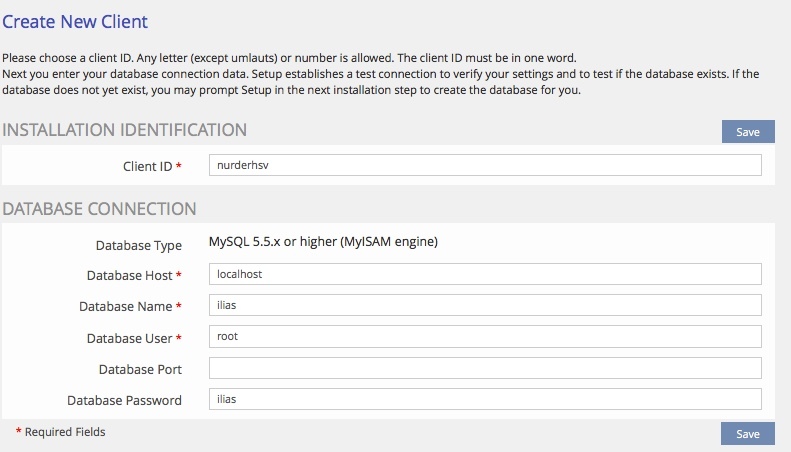Focus the Client ID input field
This screenshot has width=791, height=452.
[x=485, y=165]
